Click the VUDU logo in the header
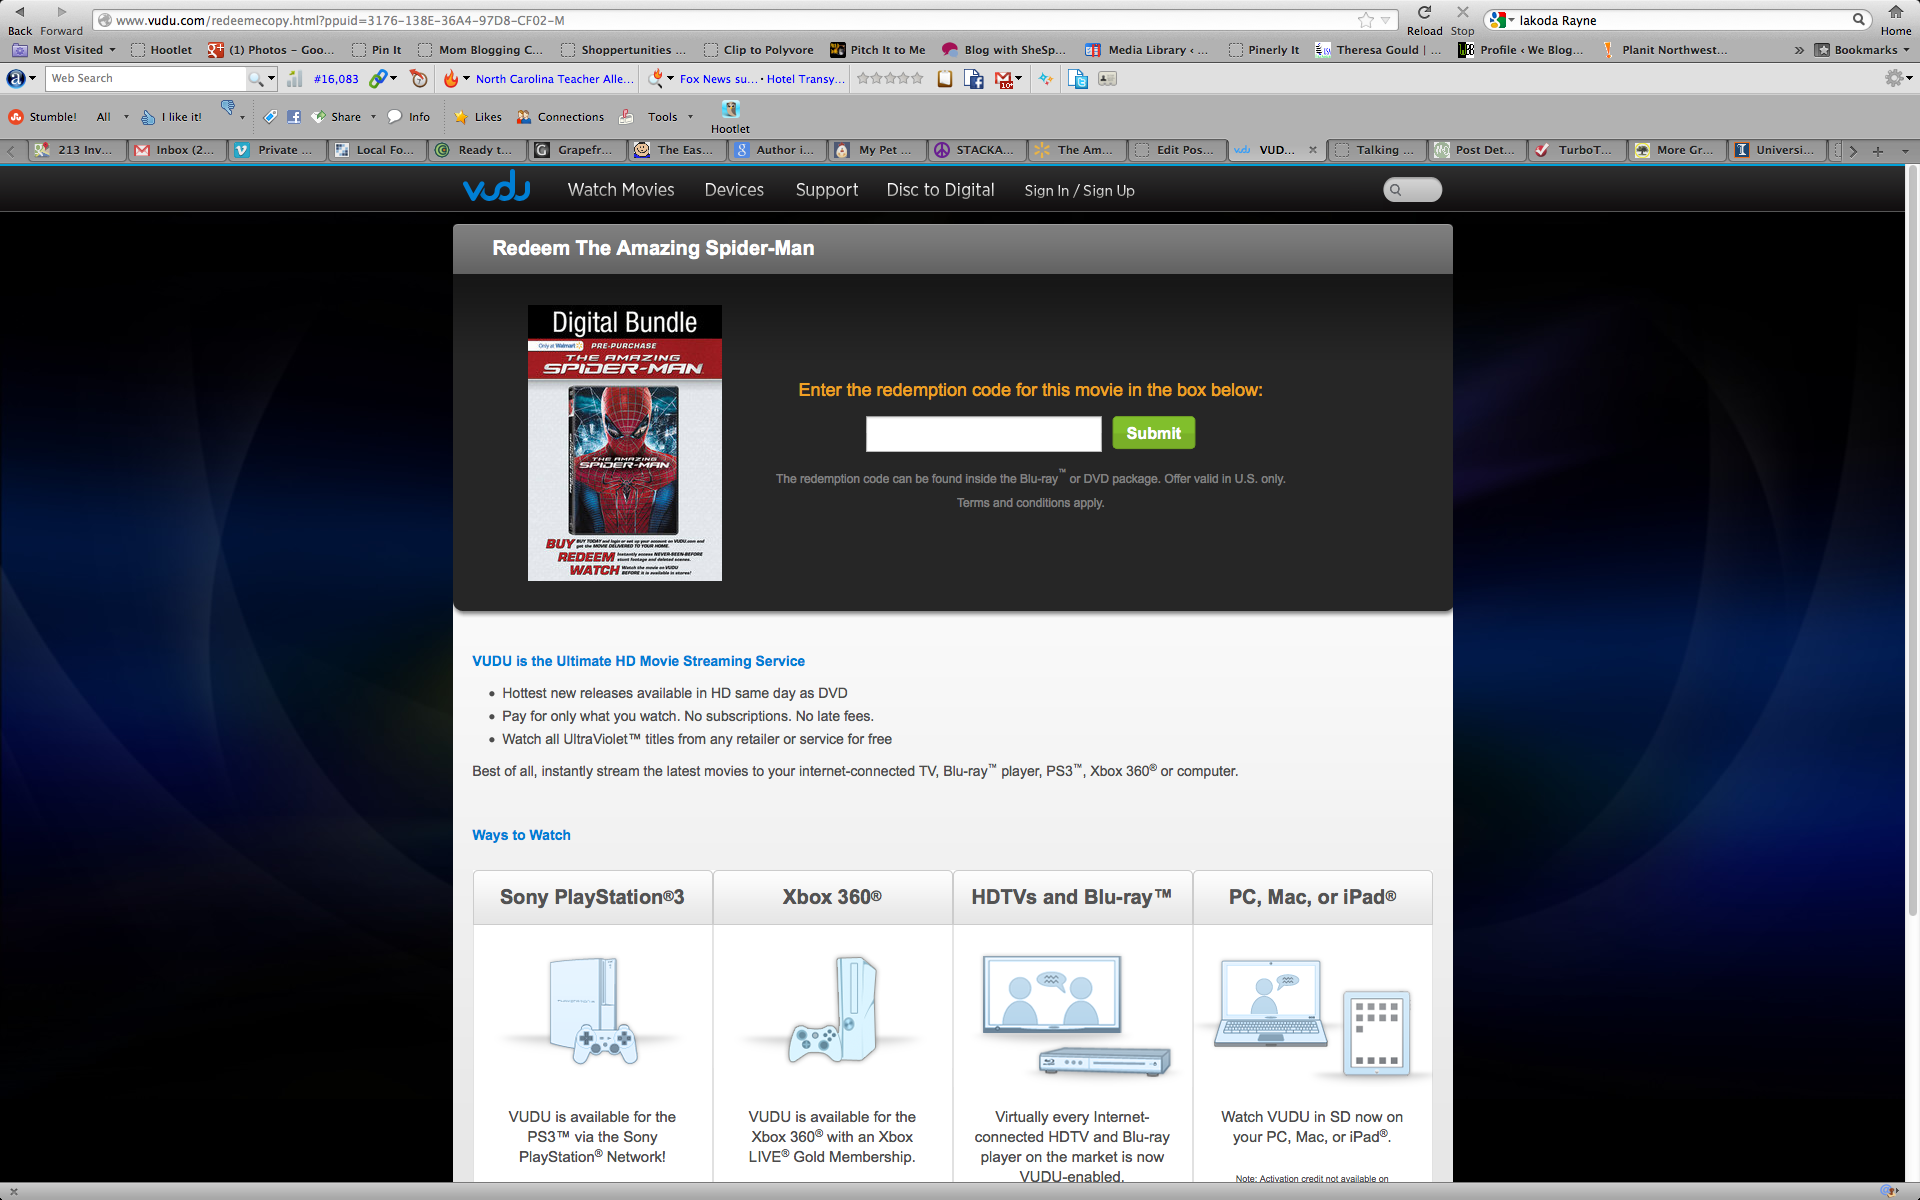1920x1200 pixels. 496,186
